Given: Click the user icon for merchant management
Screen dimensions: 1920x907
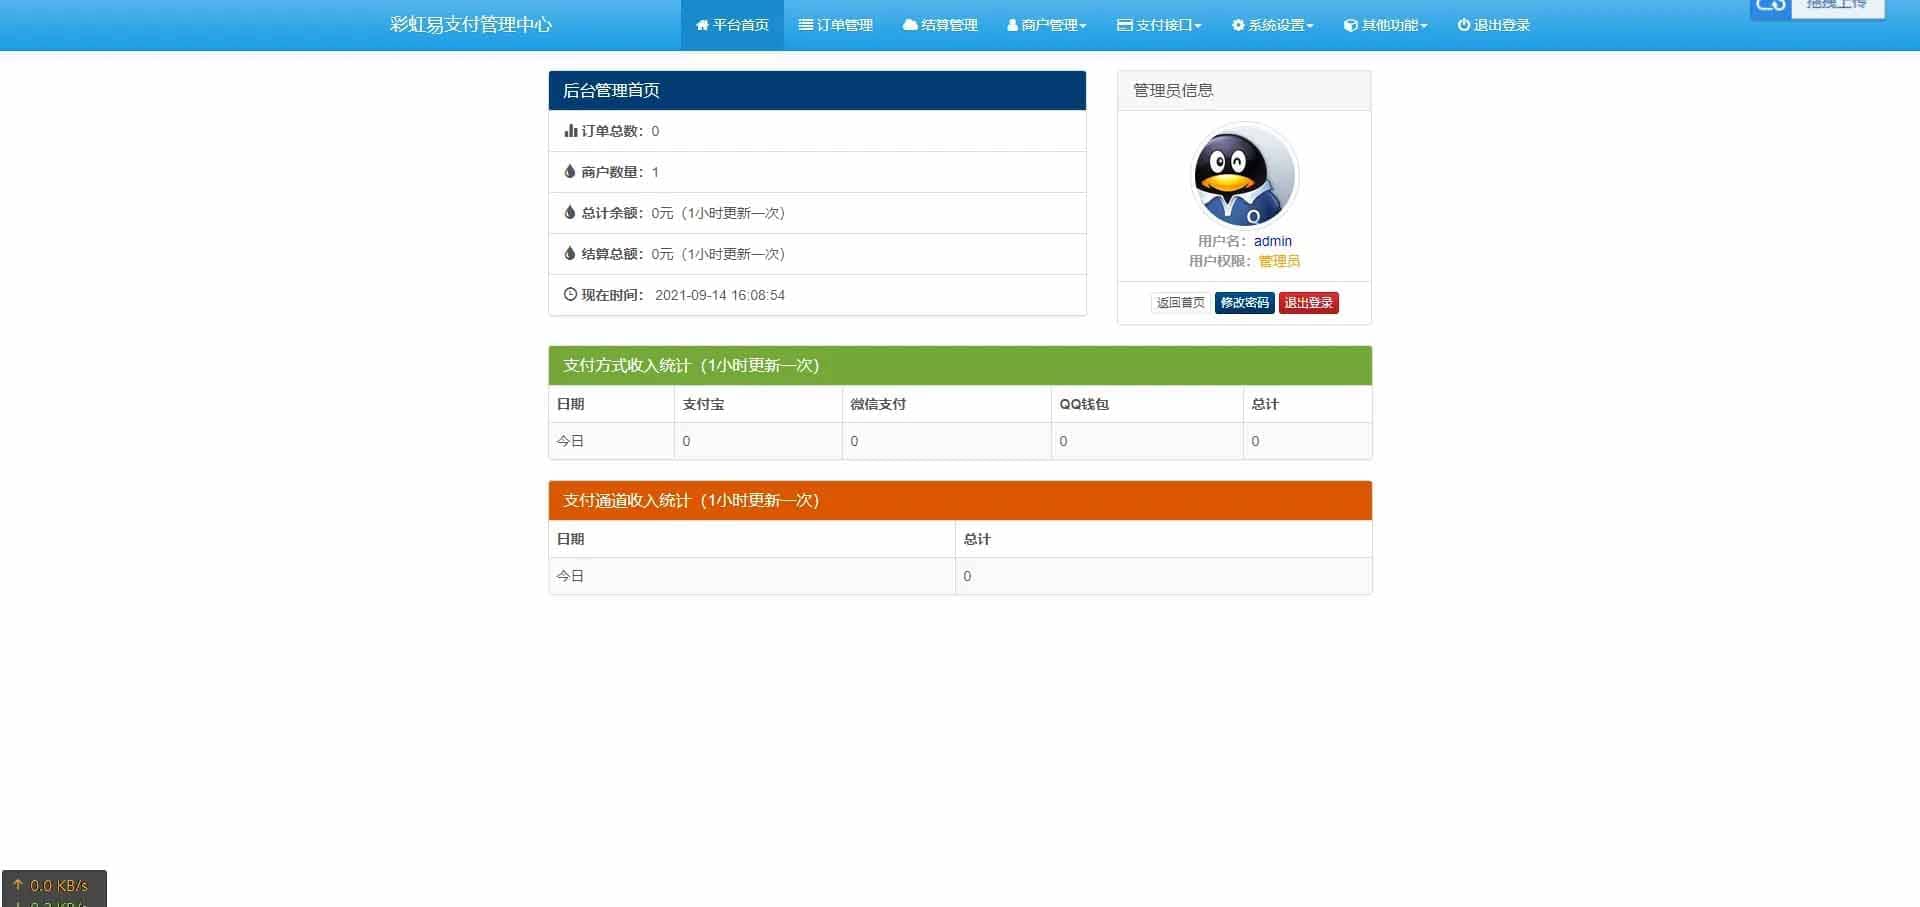Looking at the screenshot, I should point(1012,25).
